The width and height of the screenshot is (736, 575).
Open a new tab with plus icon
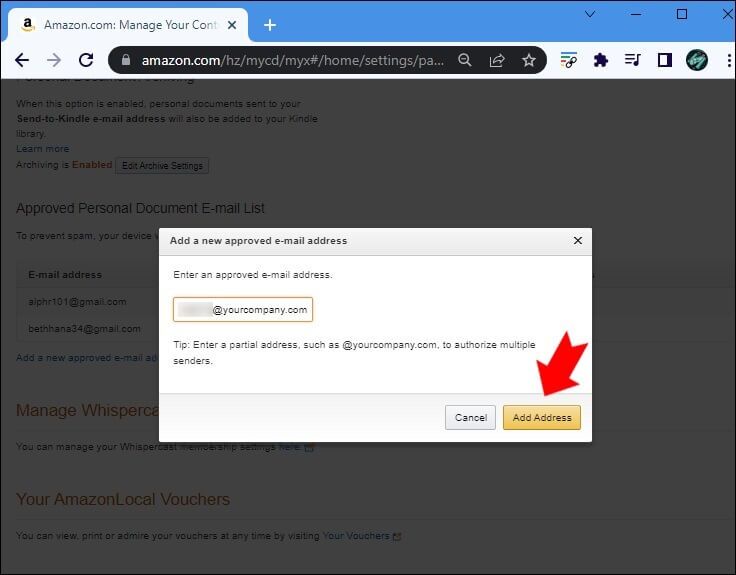[x=270, y=25]
